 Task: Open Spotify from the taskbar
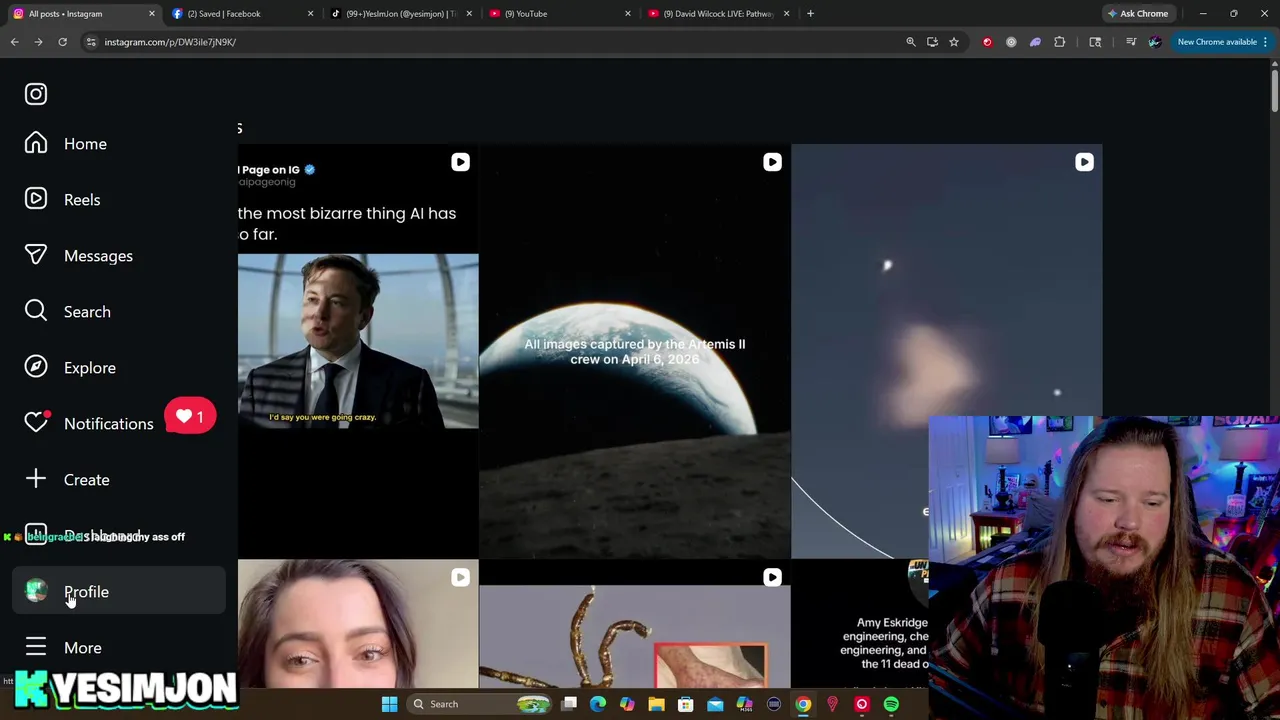click(x=891, y=704)
